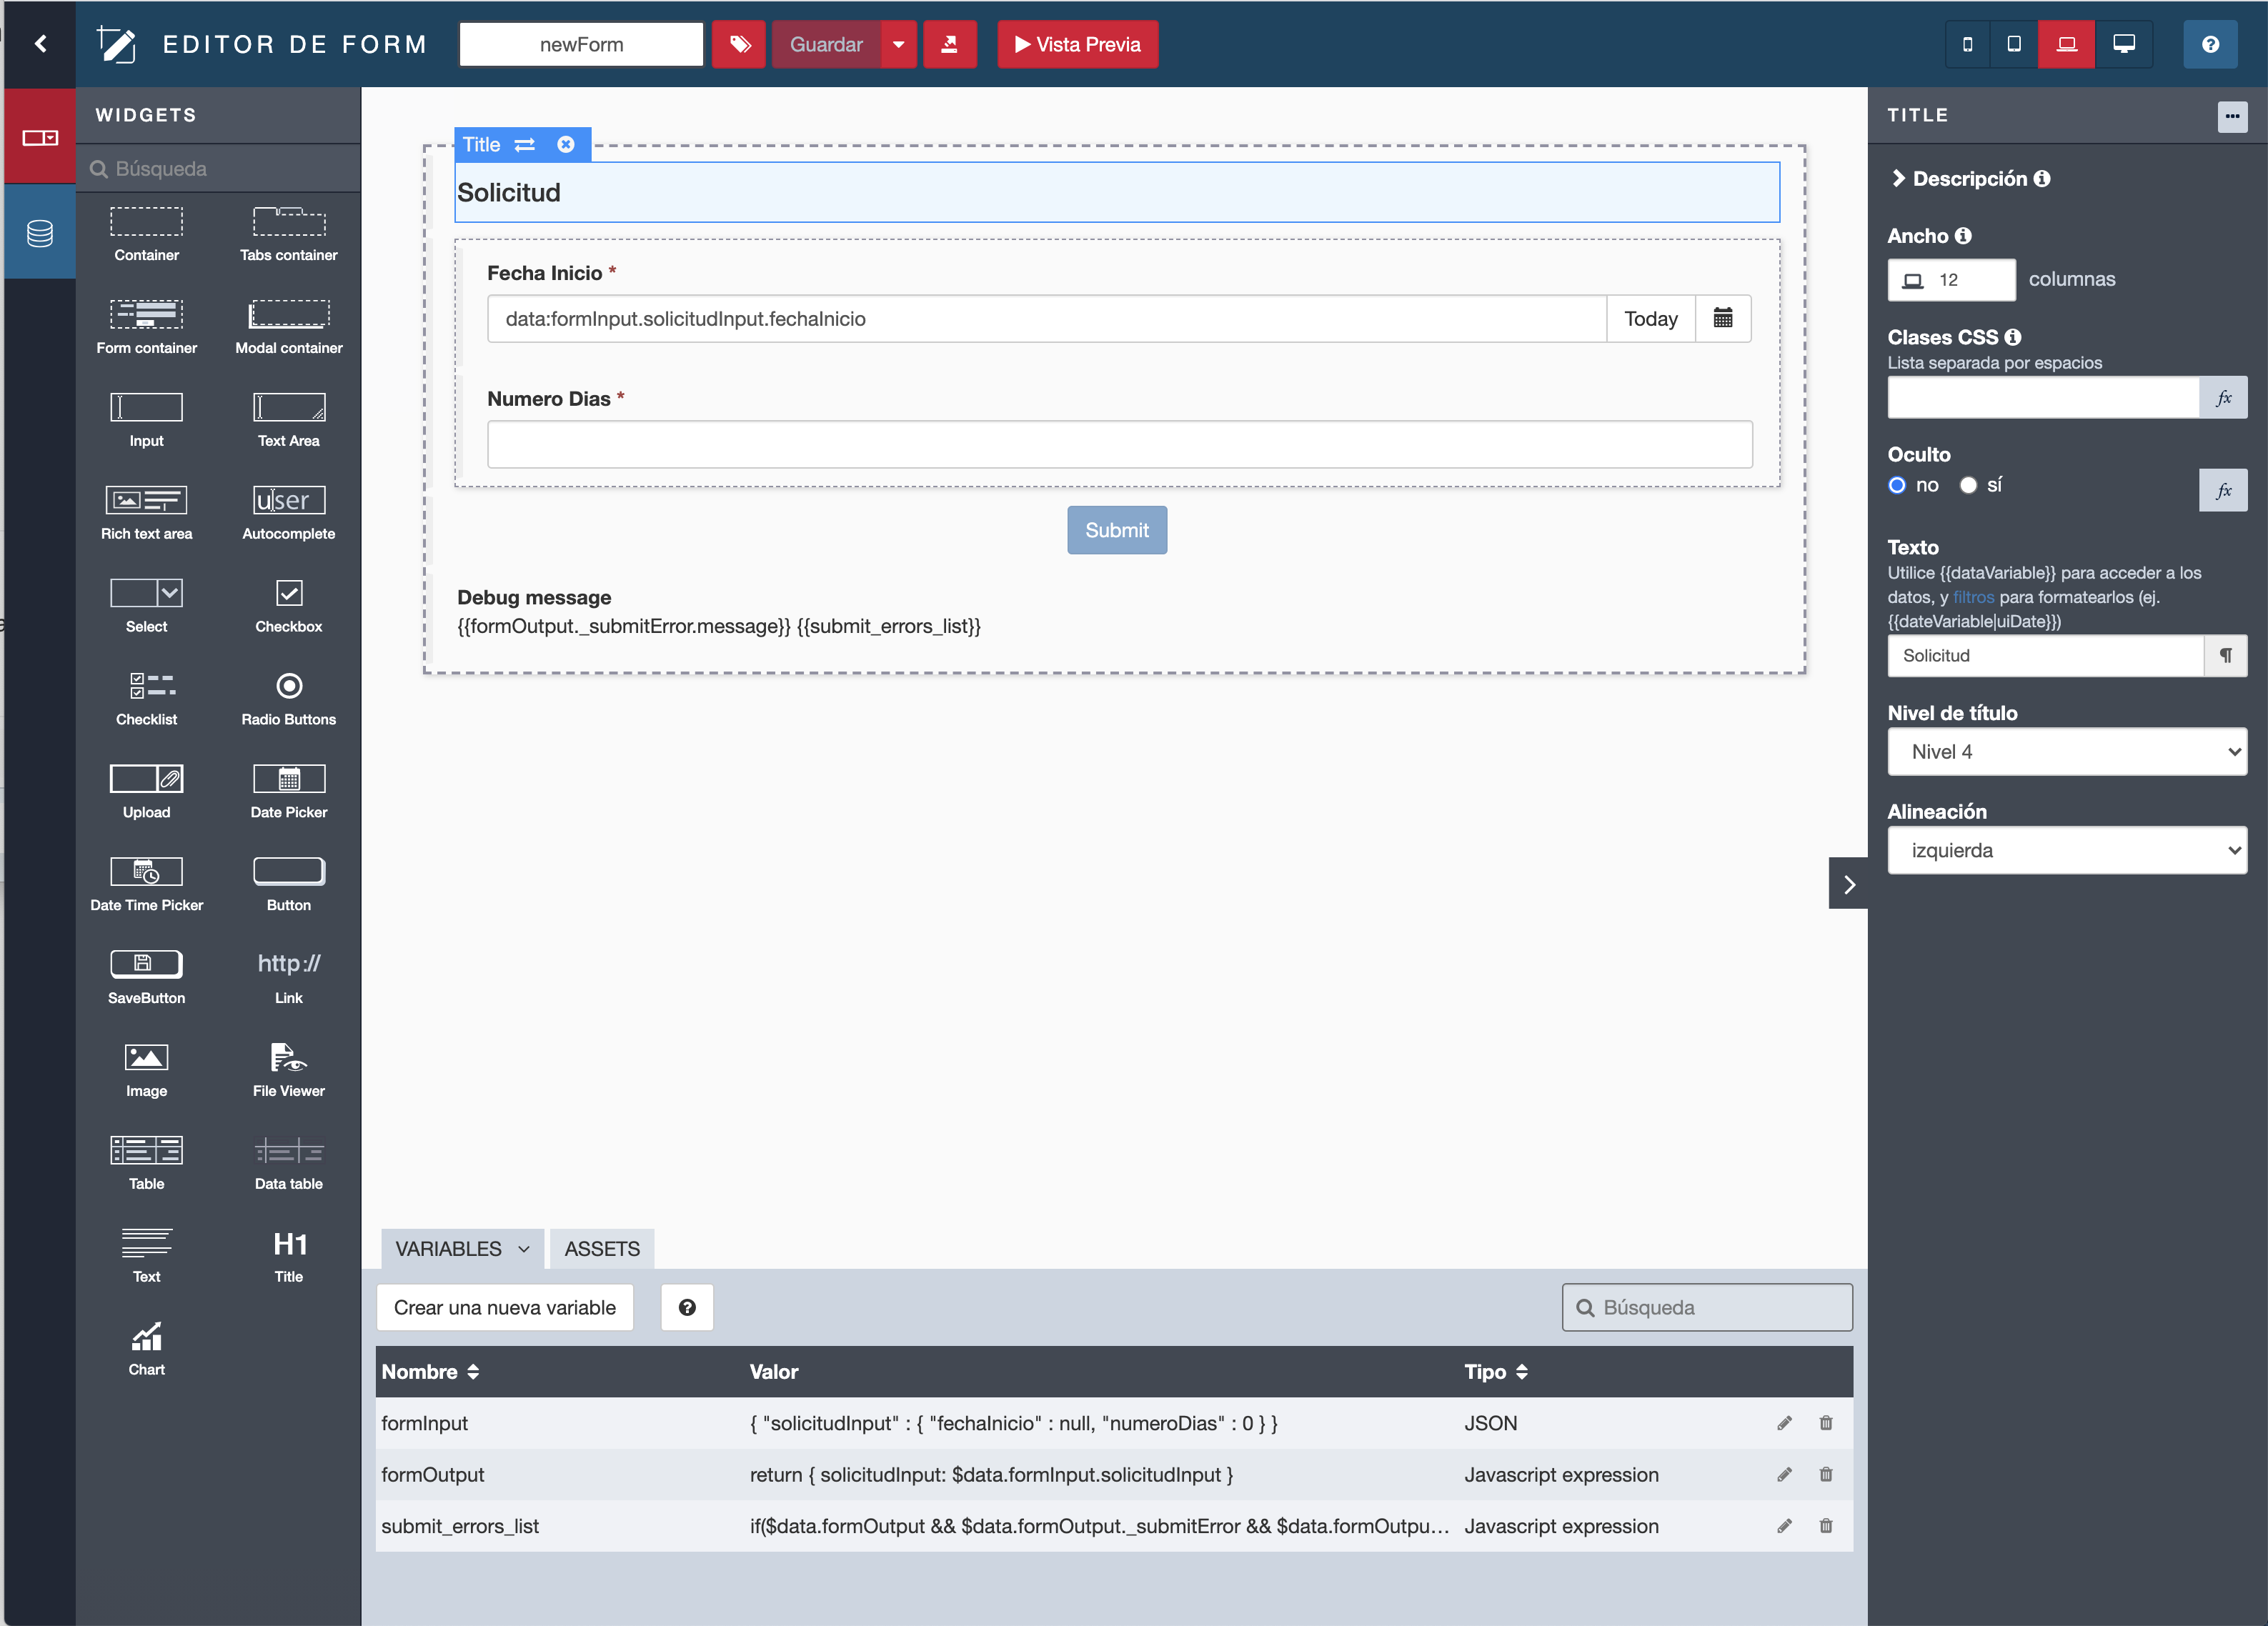Viewport: 2268px width, 1626px height.
Task: Pick the Tabs container widget
Action: click(288, 235)
